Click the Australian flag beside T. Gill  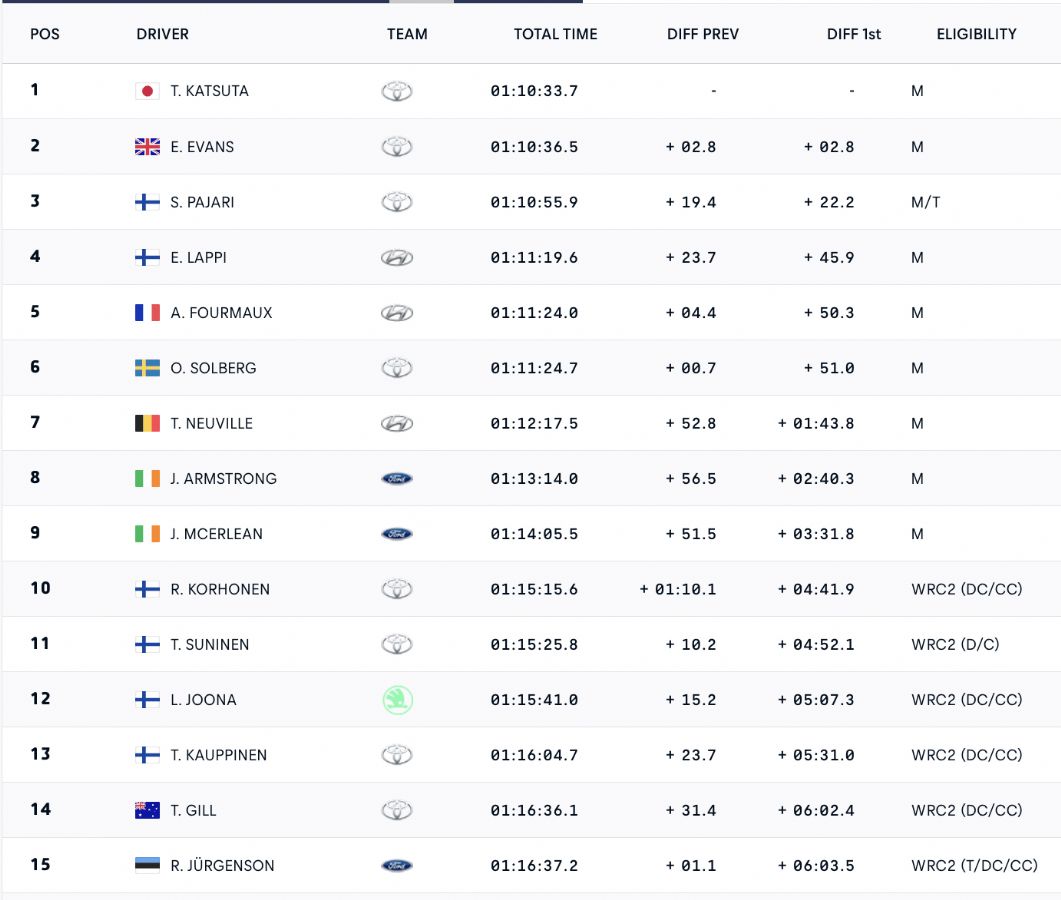click(x=147, y=810)
